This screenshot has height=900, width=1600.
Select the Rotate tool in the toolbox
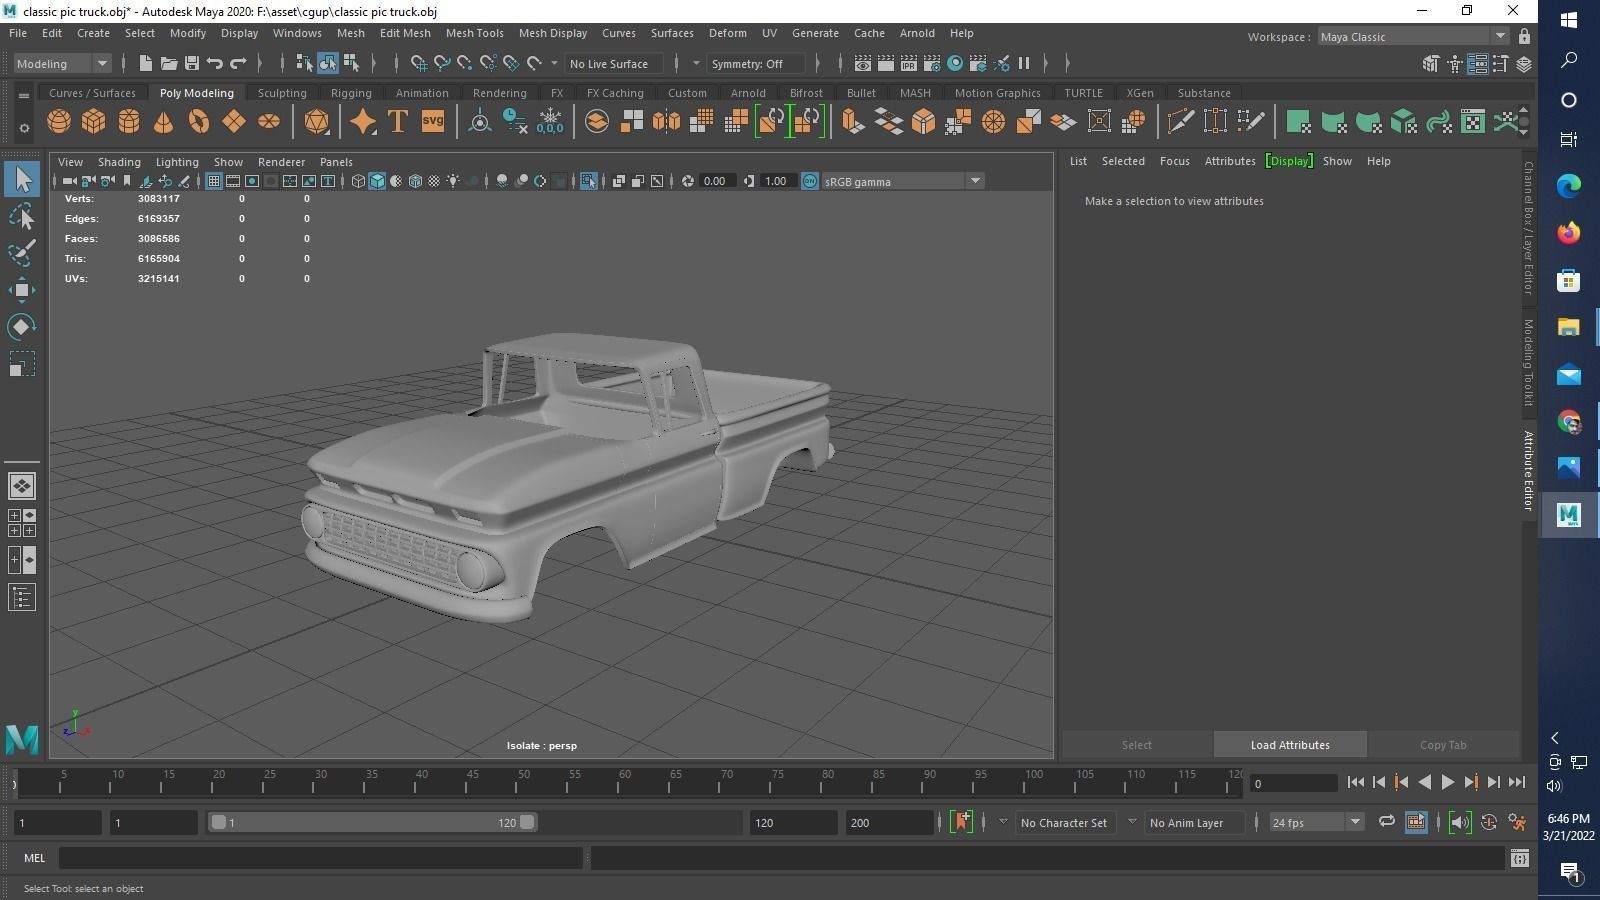[x=22, y=327]
